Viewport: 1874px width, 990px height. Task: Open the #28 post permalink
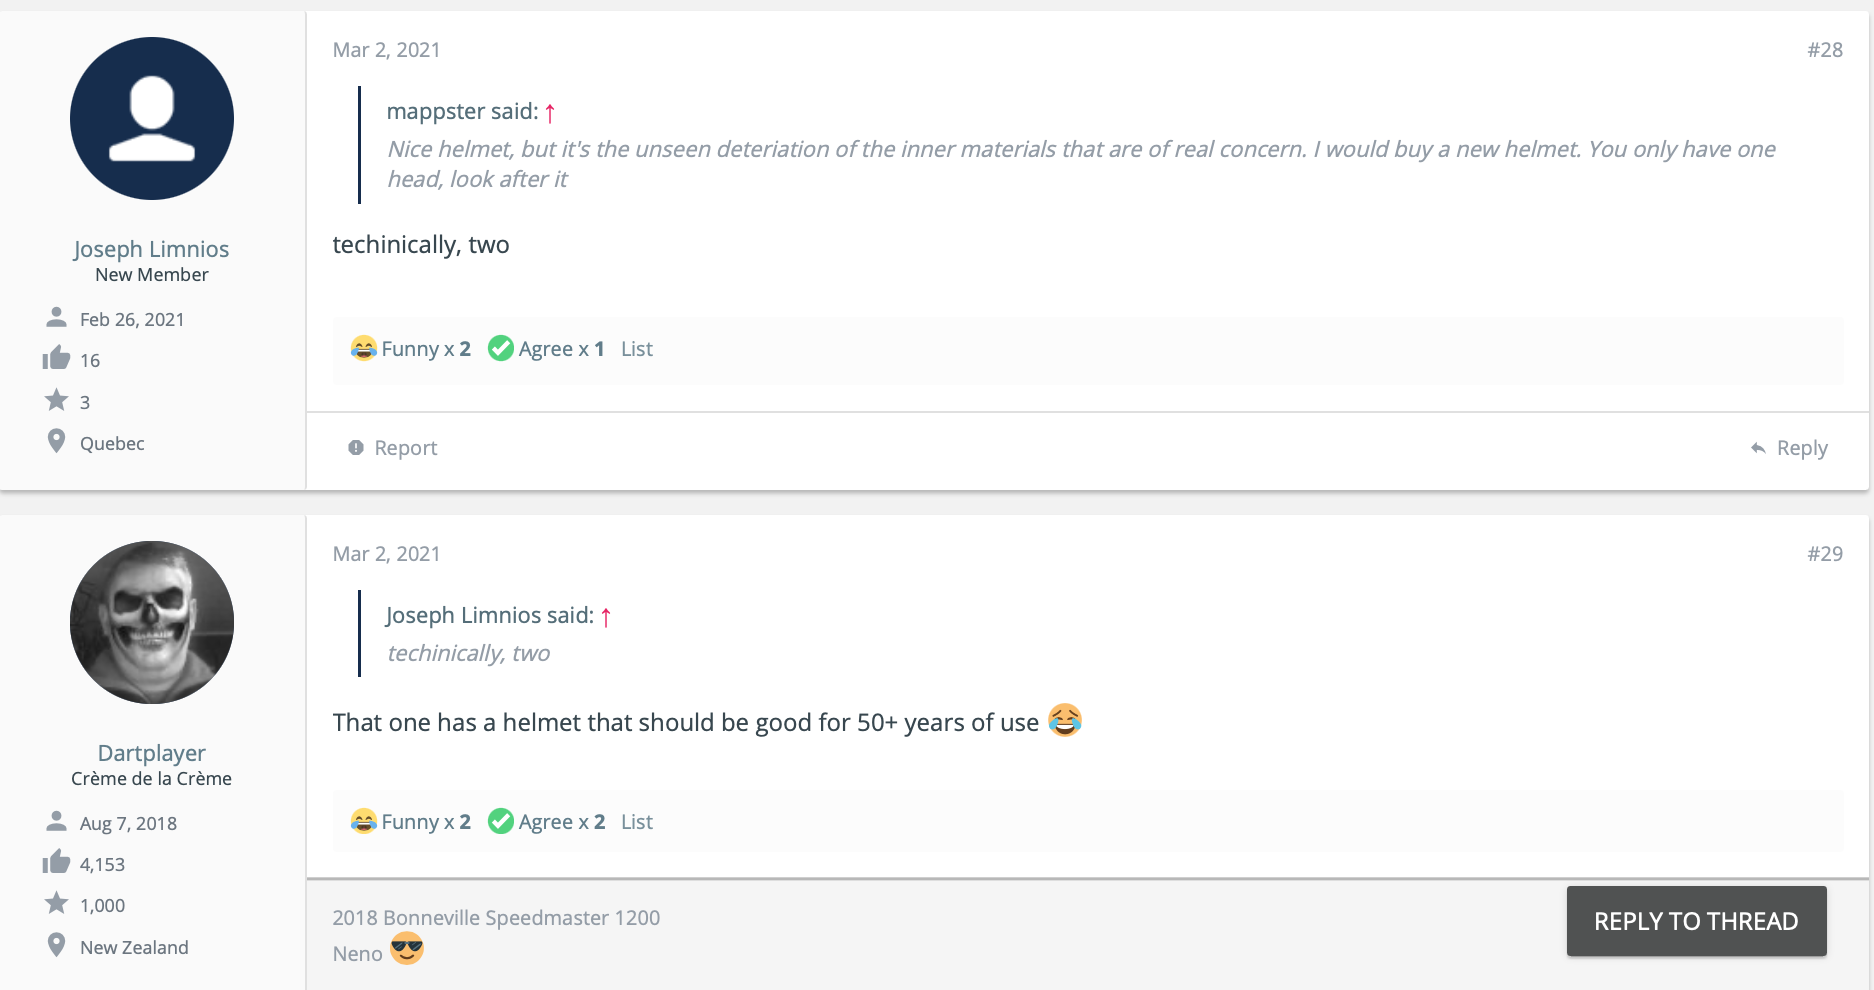point(1825,50)
